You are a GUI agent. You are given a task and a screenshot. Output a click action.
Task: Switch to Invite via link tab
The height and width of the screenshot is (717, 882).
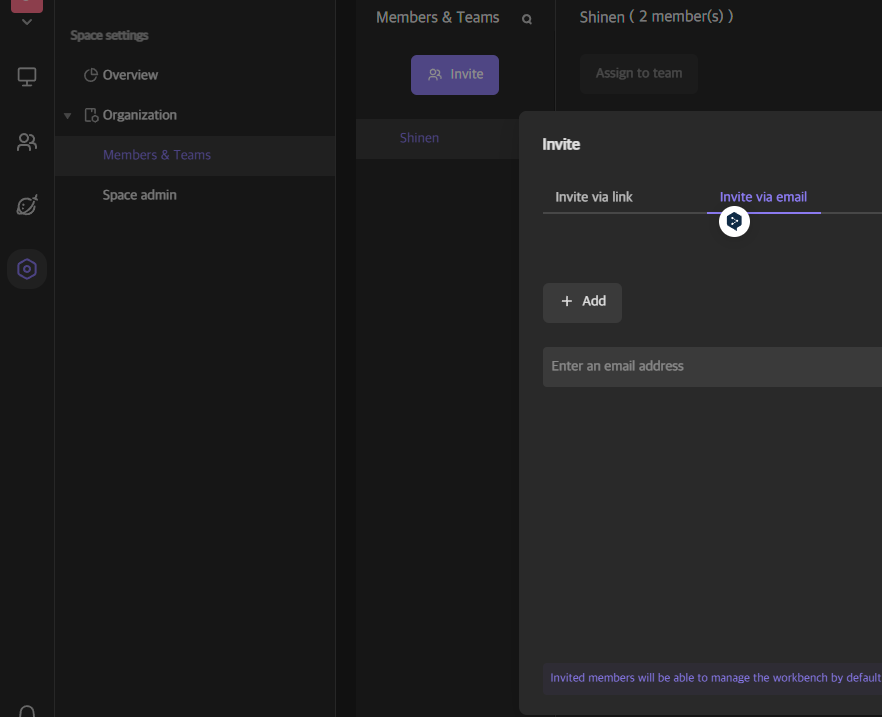click(593, 197)
